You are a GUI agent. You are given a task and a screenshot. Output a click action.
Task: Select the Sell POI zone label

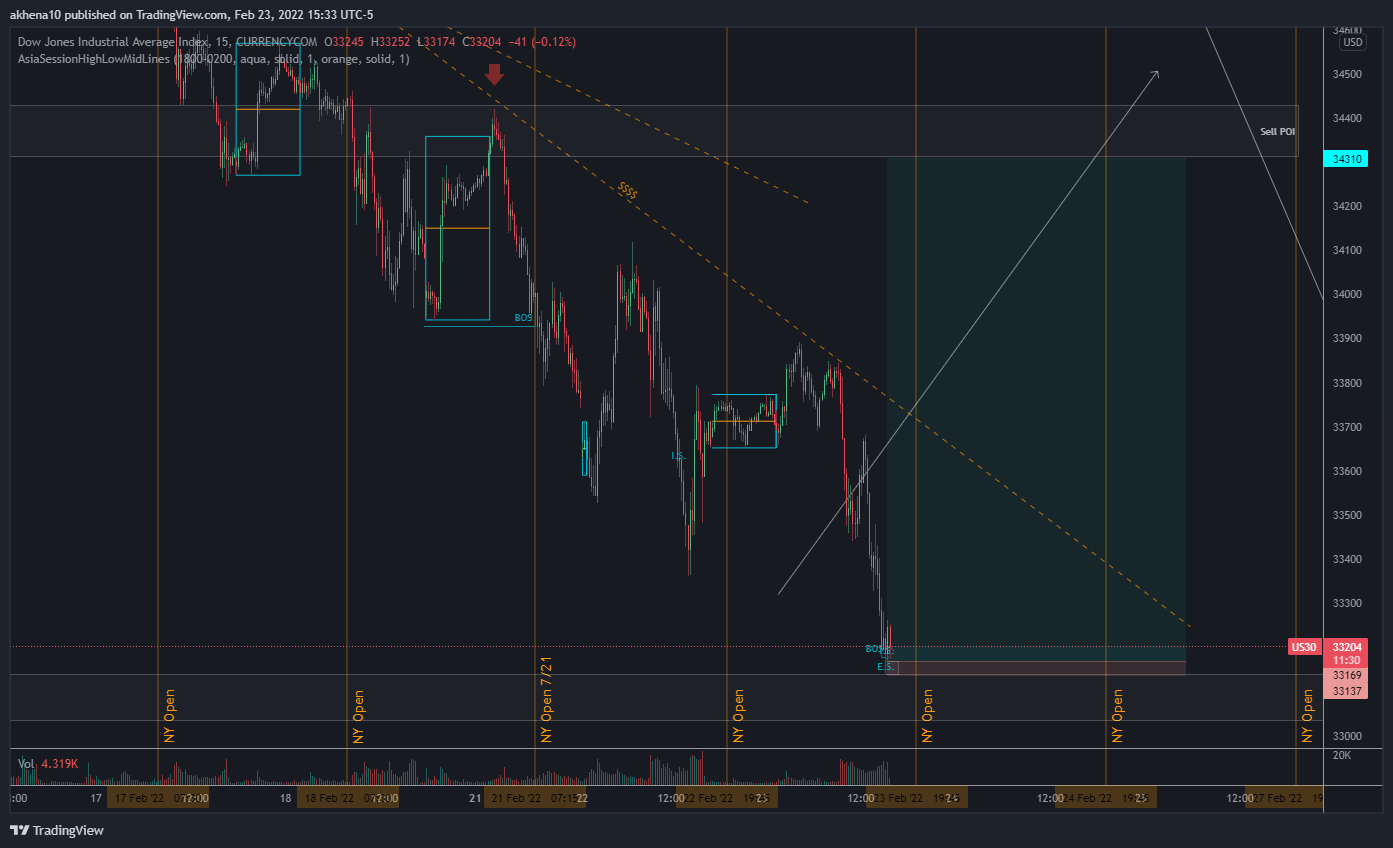pos(1277,131)
